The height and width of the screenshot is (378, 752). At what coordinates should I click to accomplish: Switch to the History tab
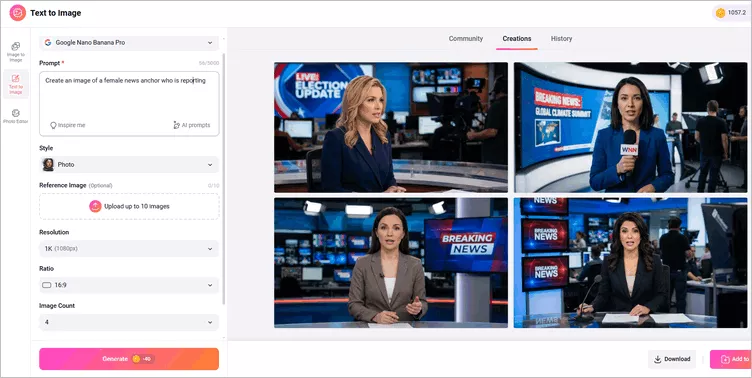pyautogui.click(x=561, y=39)
